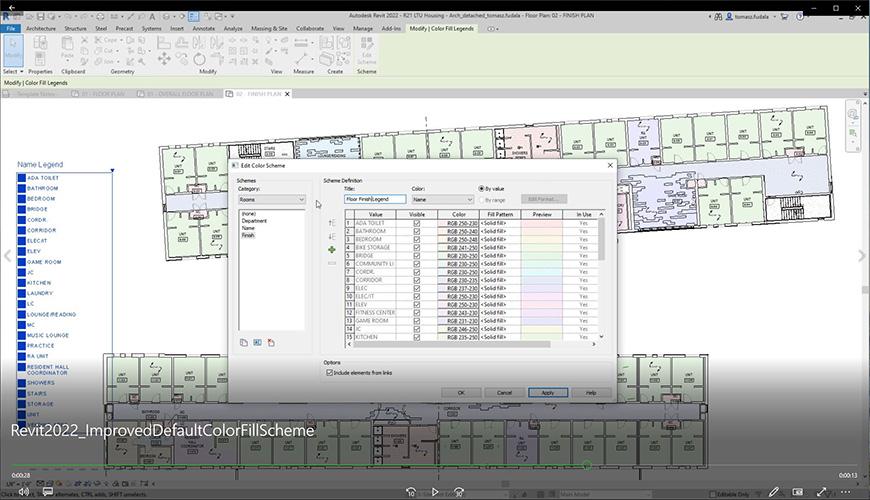Click the Text 'A' icon in quick access toolbar
Image resolution: width=870 pixels, height=500 pixels.
pyautogui.click(x=152, y=17)
